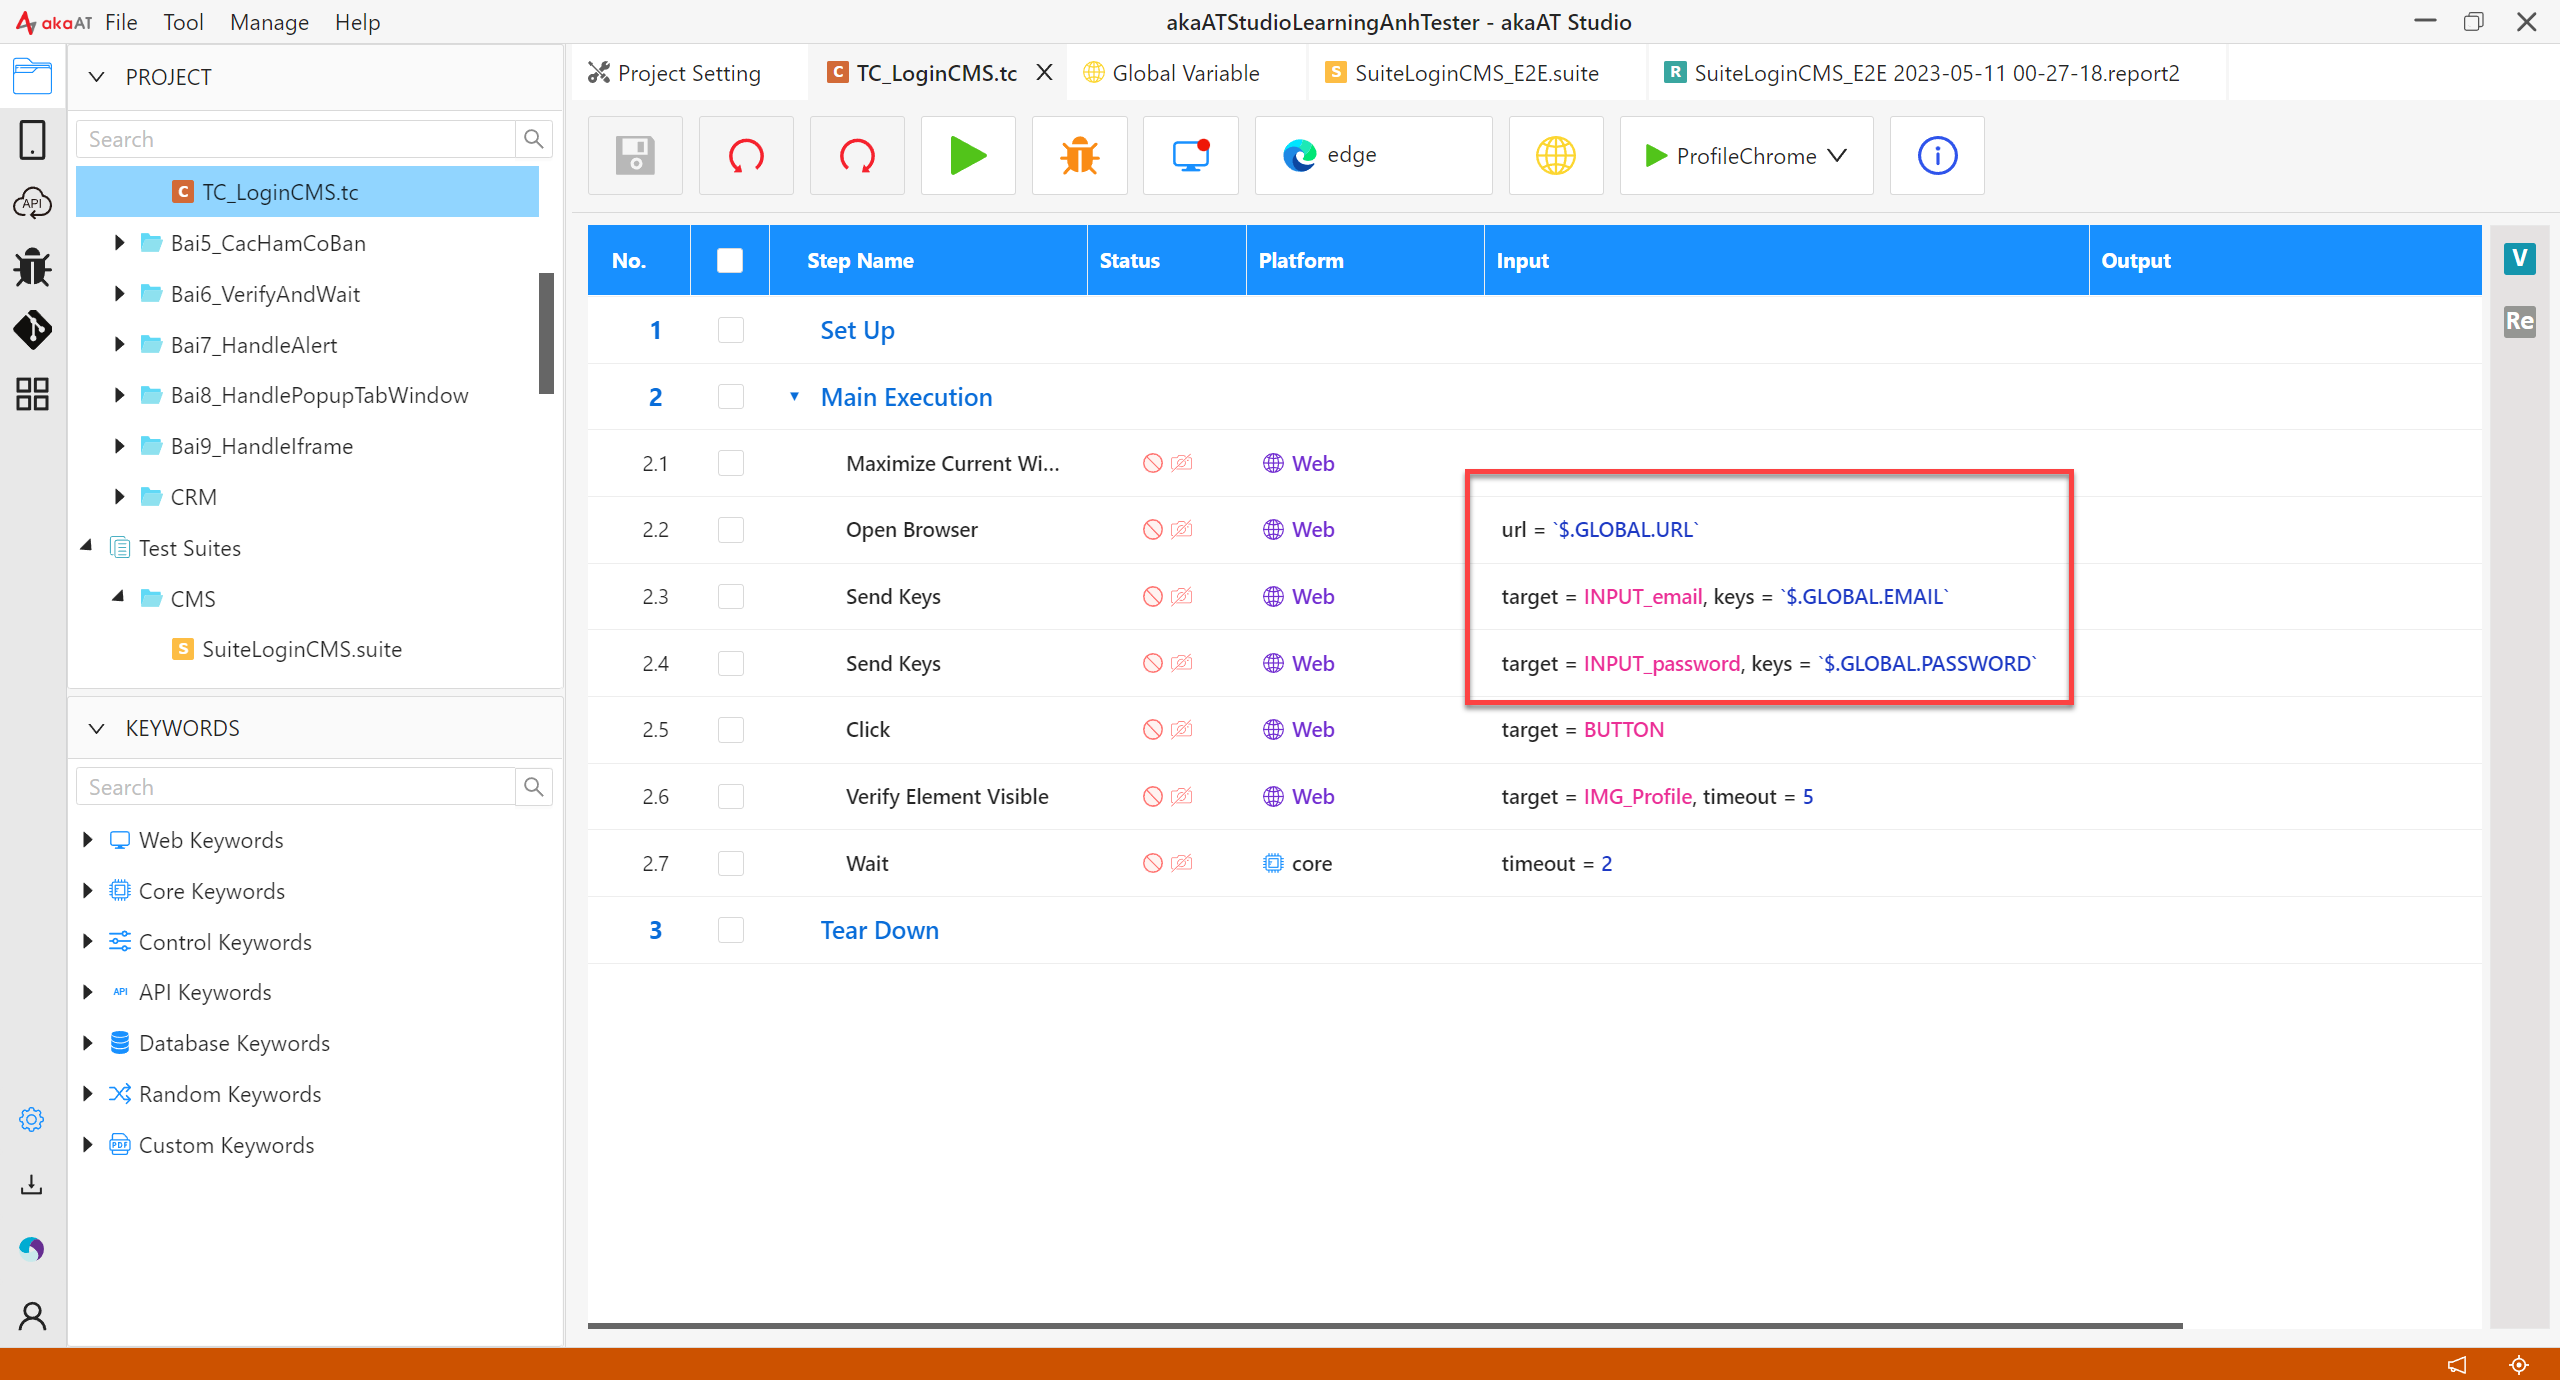Viewport: 2560px width, 1380px height.
Task: Switch to the Global Variable tab
Action: pos(1184,73)
